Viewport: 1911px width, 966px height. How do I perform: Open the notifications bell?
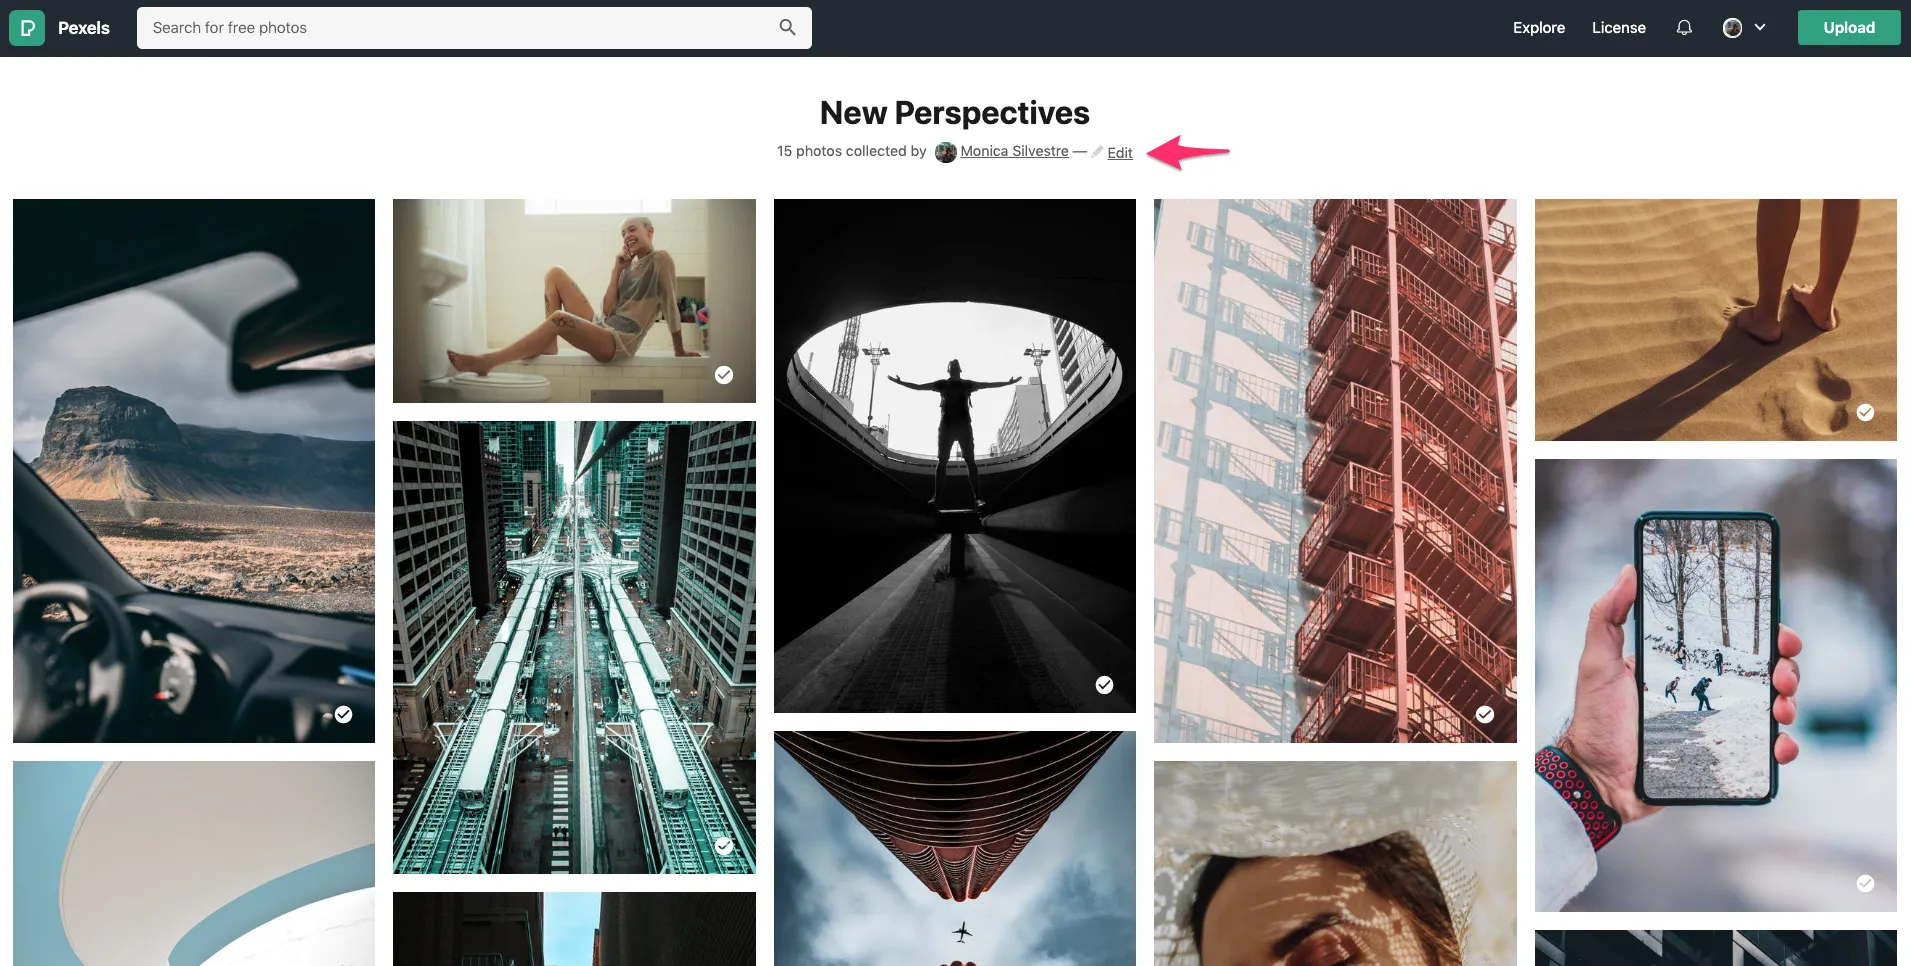1684,28
